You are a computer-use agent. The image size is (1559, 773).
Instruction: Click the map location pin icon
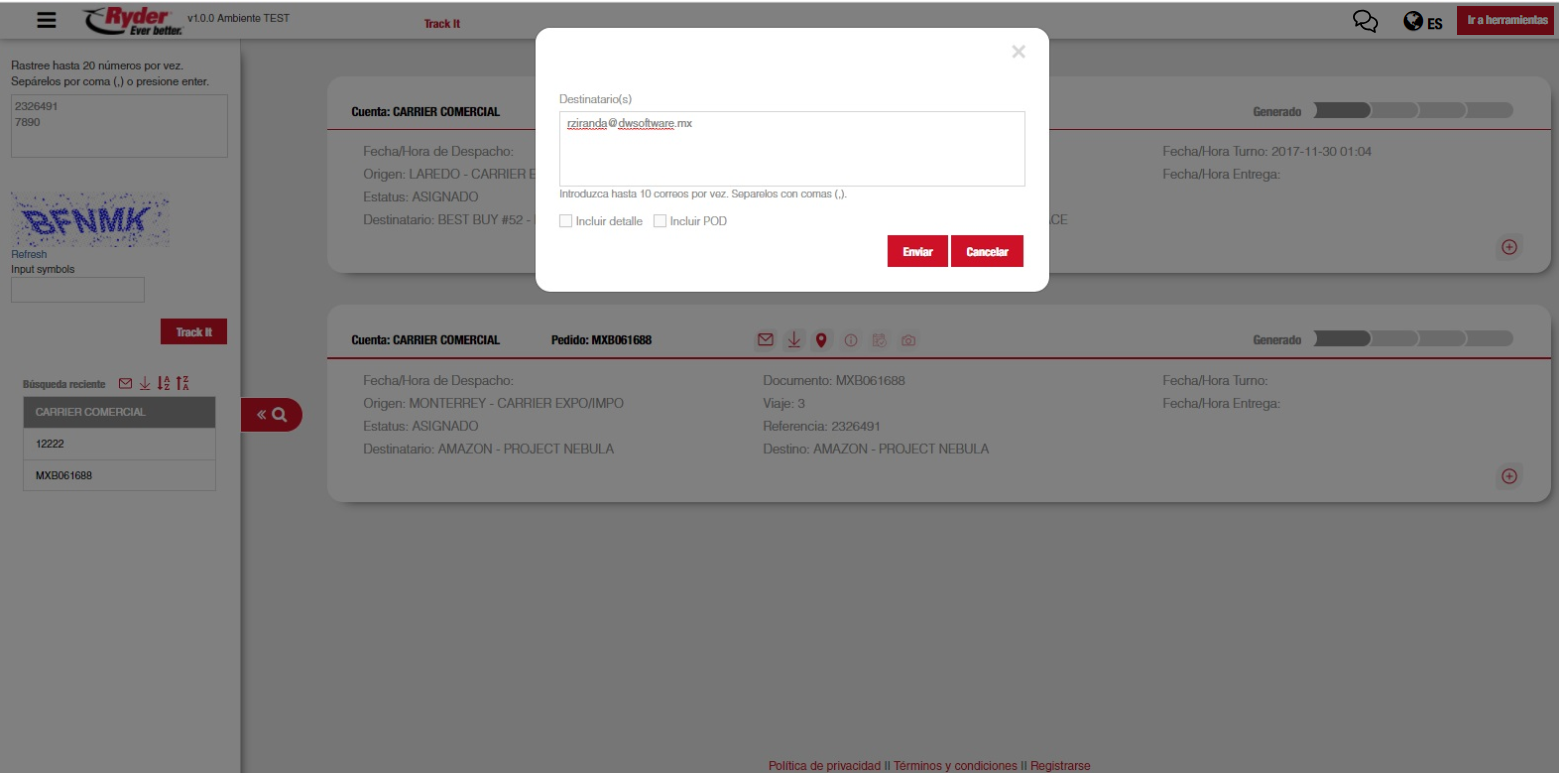pyautogui.click(x=822, y=340)
